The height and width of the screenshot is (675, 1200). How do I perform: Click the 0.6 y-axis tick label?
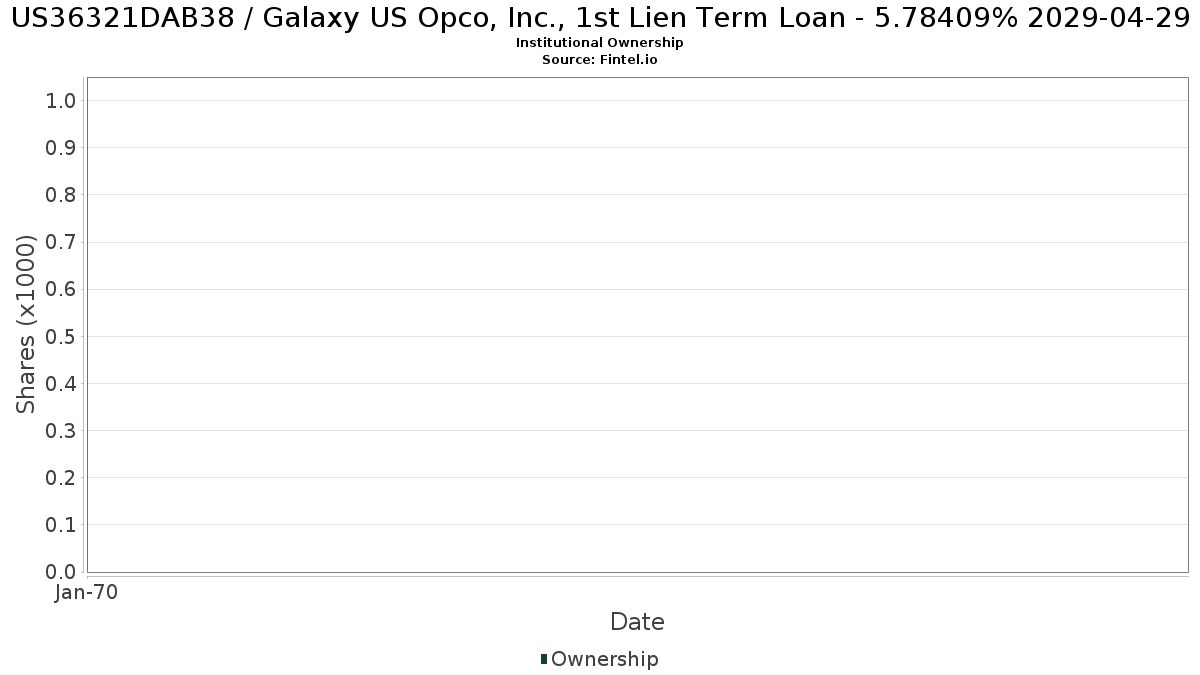pos(62,289)
